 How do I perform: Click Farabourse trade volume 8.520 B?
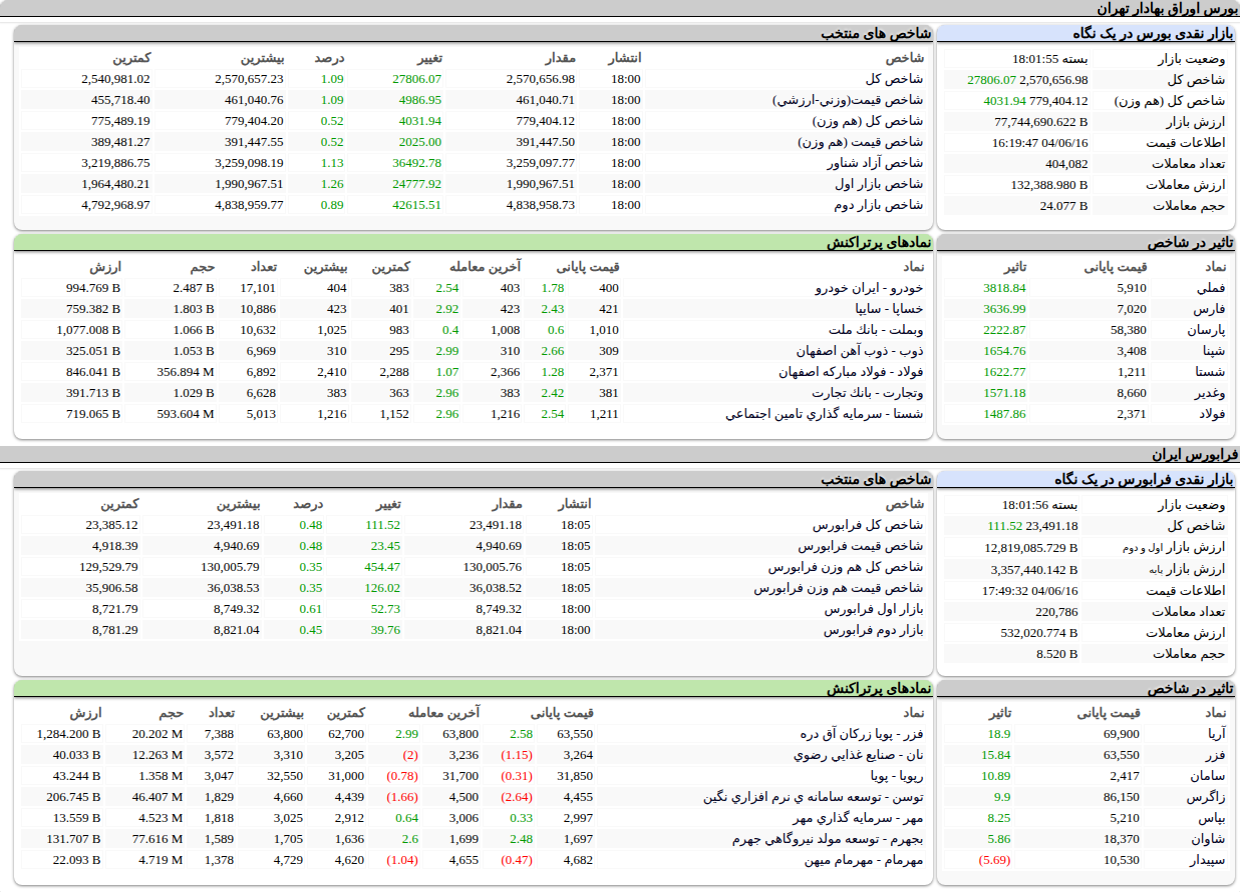click(1056, 654)
